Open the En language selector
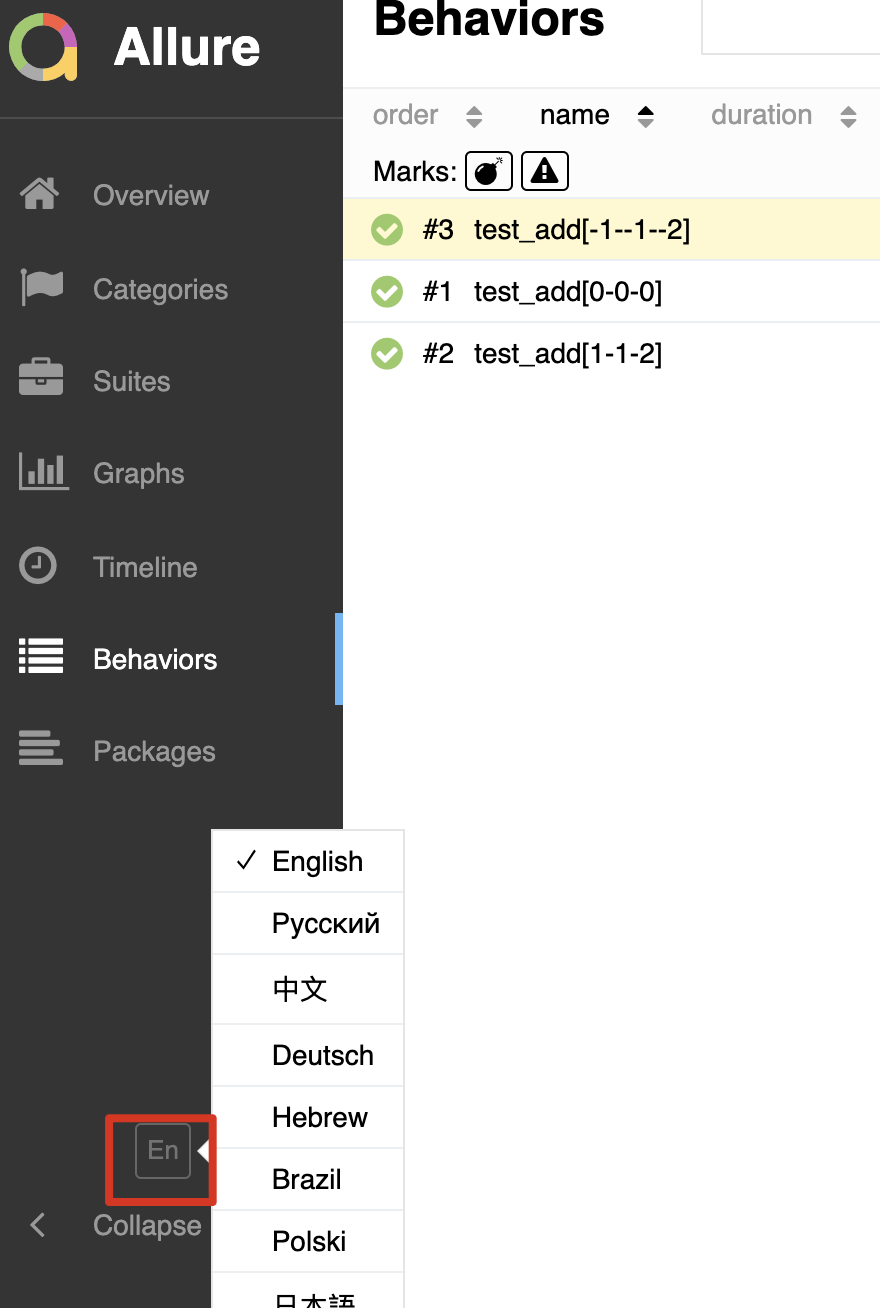Screen dimensions: 880x1308 (163, 1150)
